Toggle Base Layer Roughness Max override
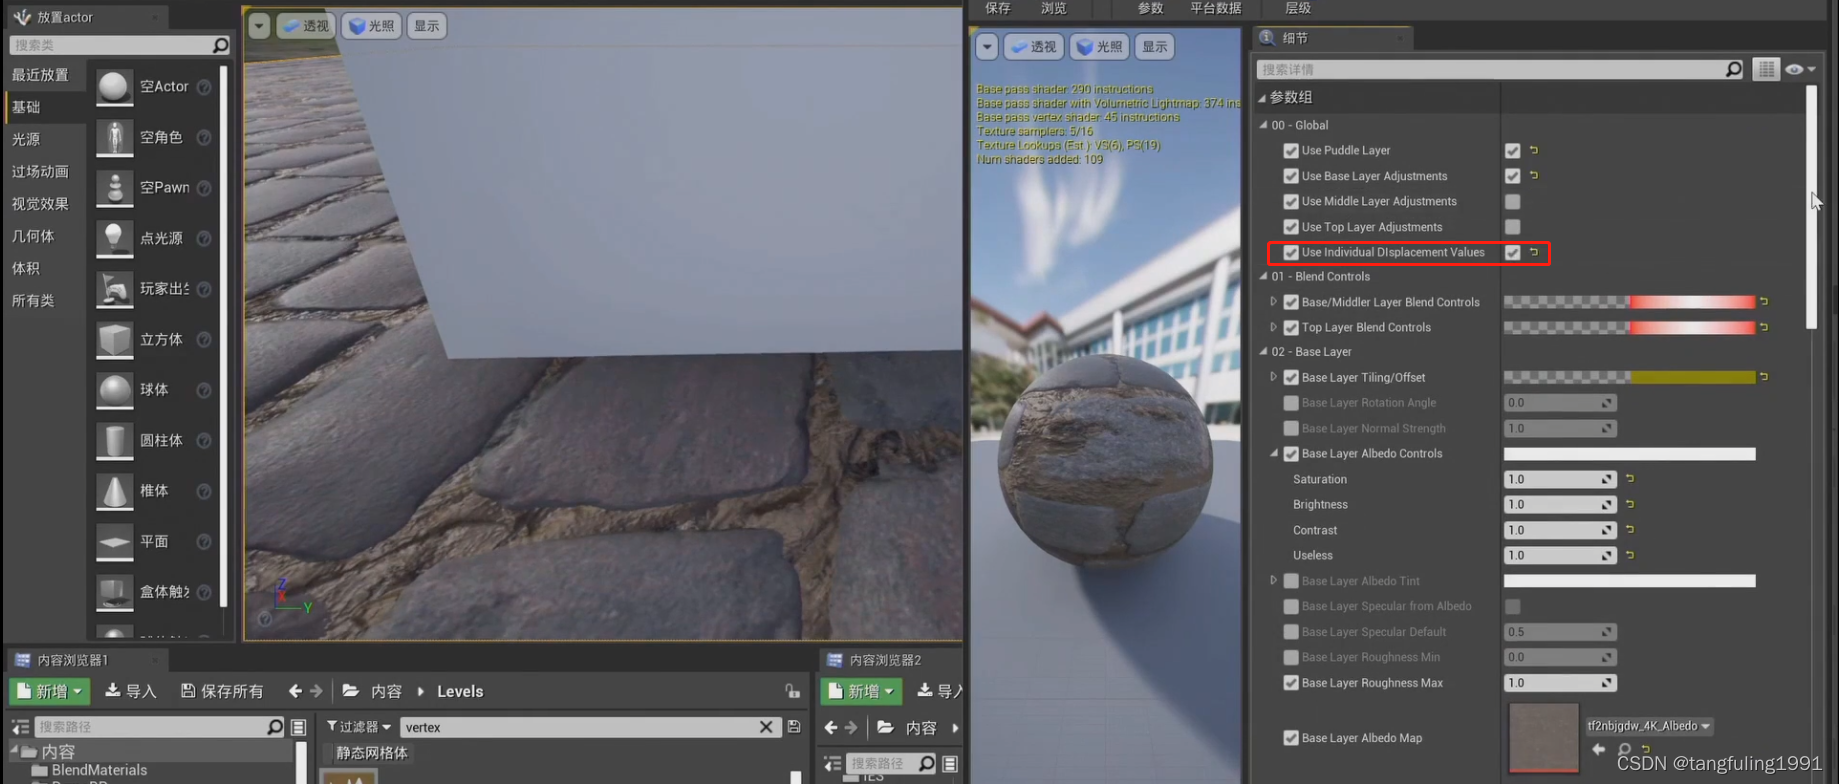 1291,683
